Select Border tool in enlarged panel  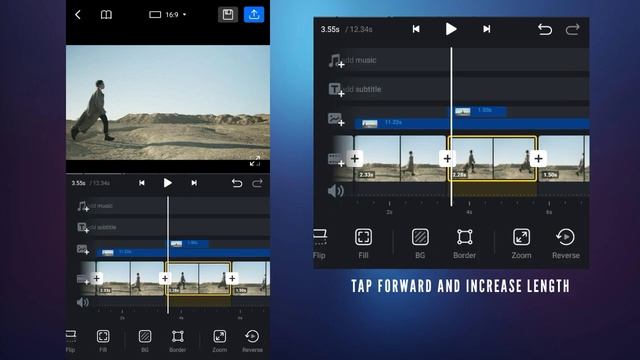(464, 244)
